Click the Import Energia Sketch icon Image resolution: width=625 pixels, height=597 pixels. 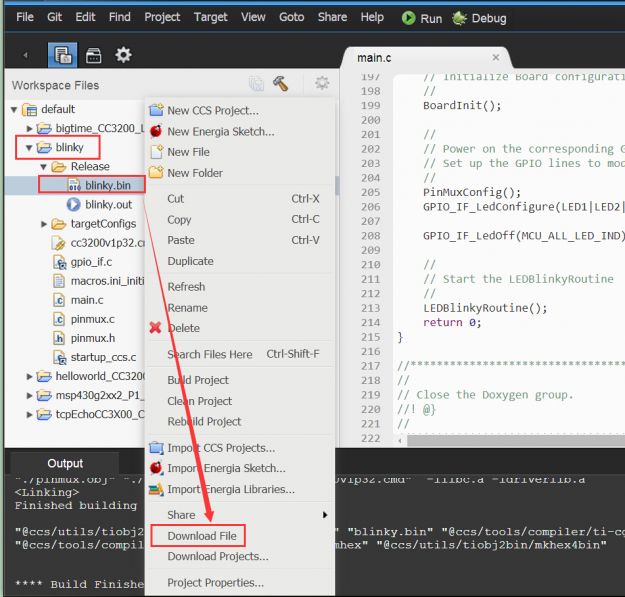point(156,468)
